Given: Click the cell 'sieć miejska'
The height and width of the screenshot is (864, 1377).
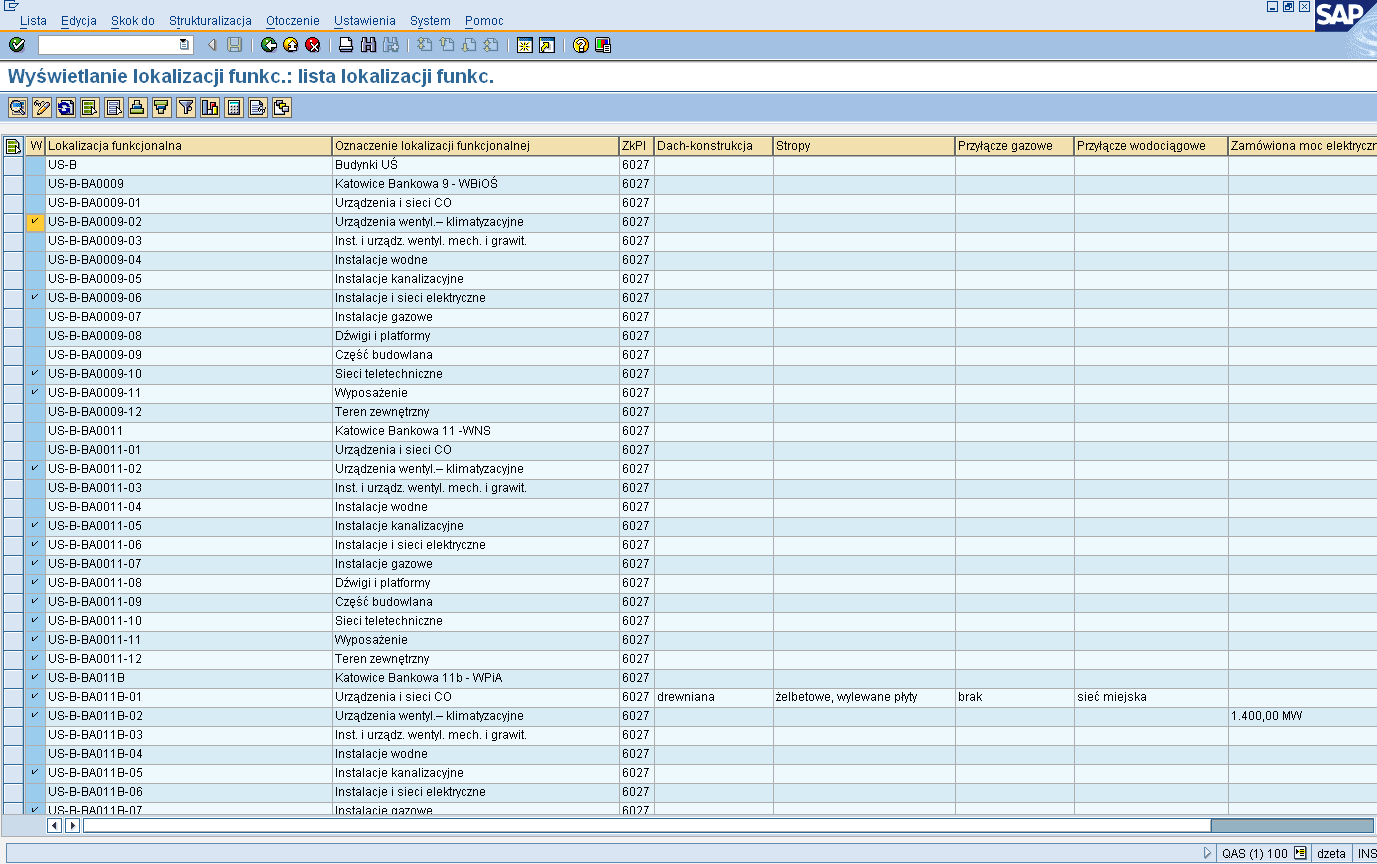Looking at the screenshot, I should tap(1151, 697).
